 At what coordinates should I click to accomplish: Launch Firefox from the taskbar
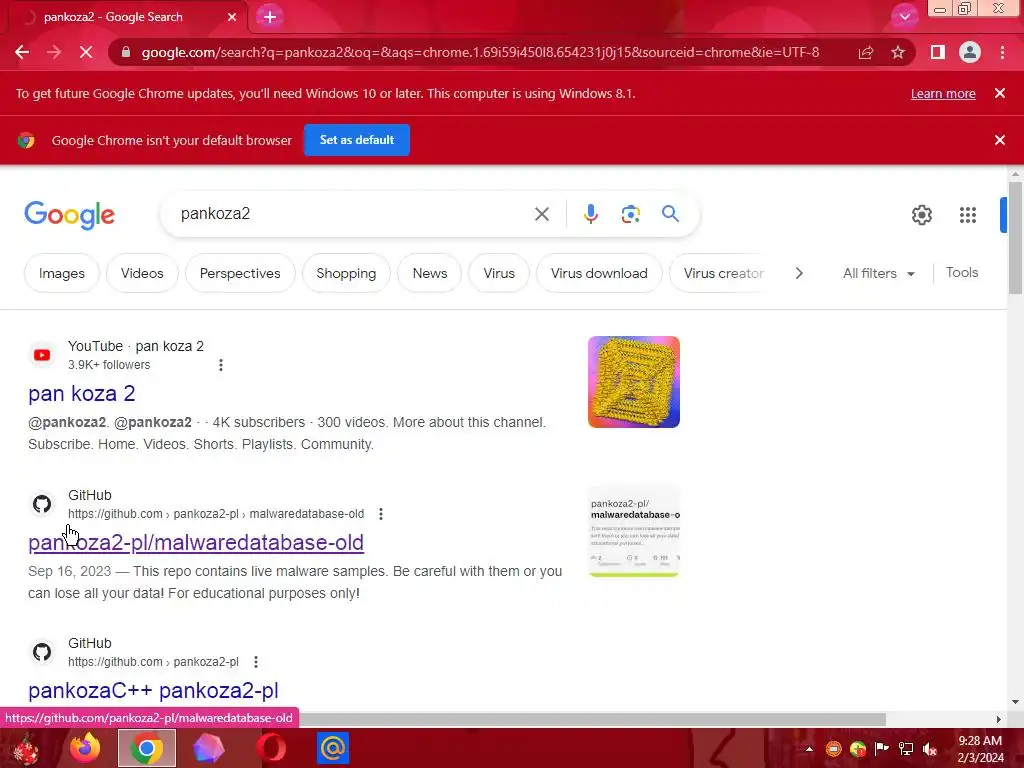click(85, 748)
